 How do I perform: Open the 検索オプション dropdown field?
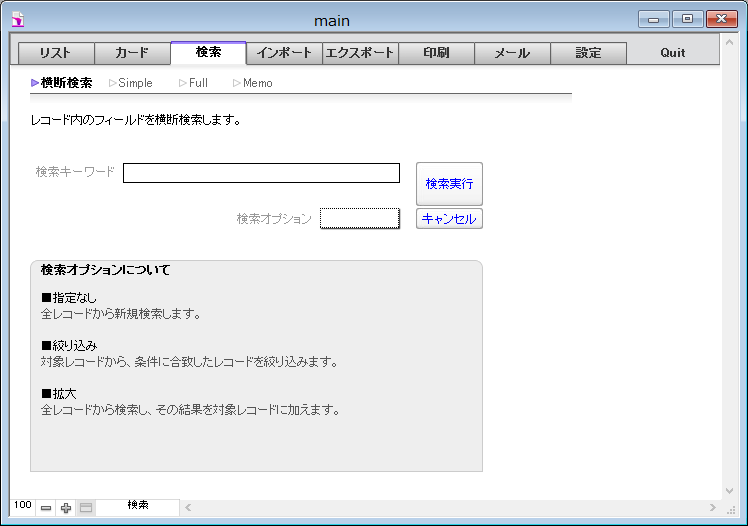360,218
